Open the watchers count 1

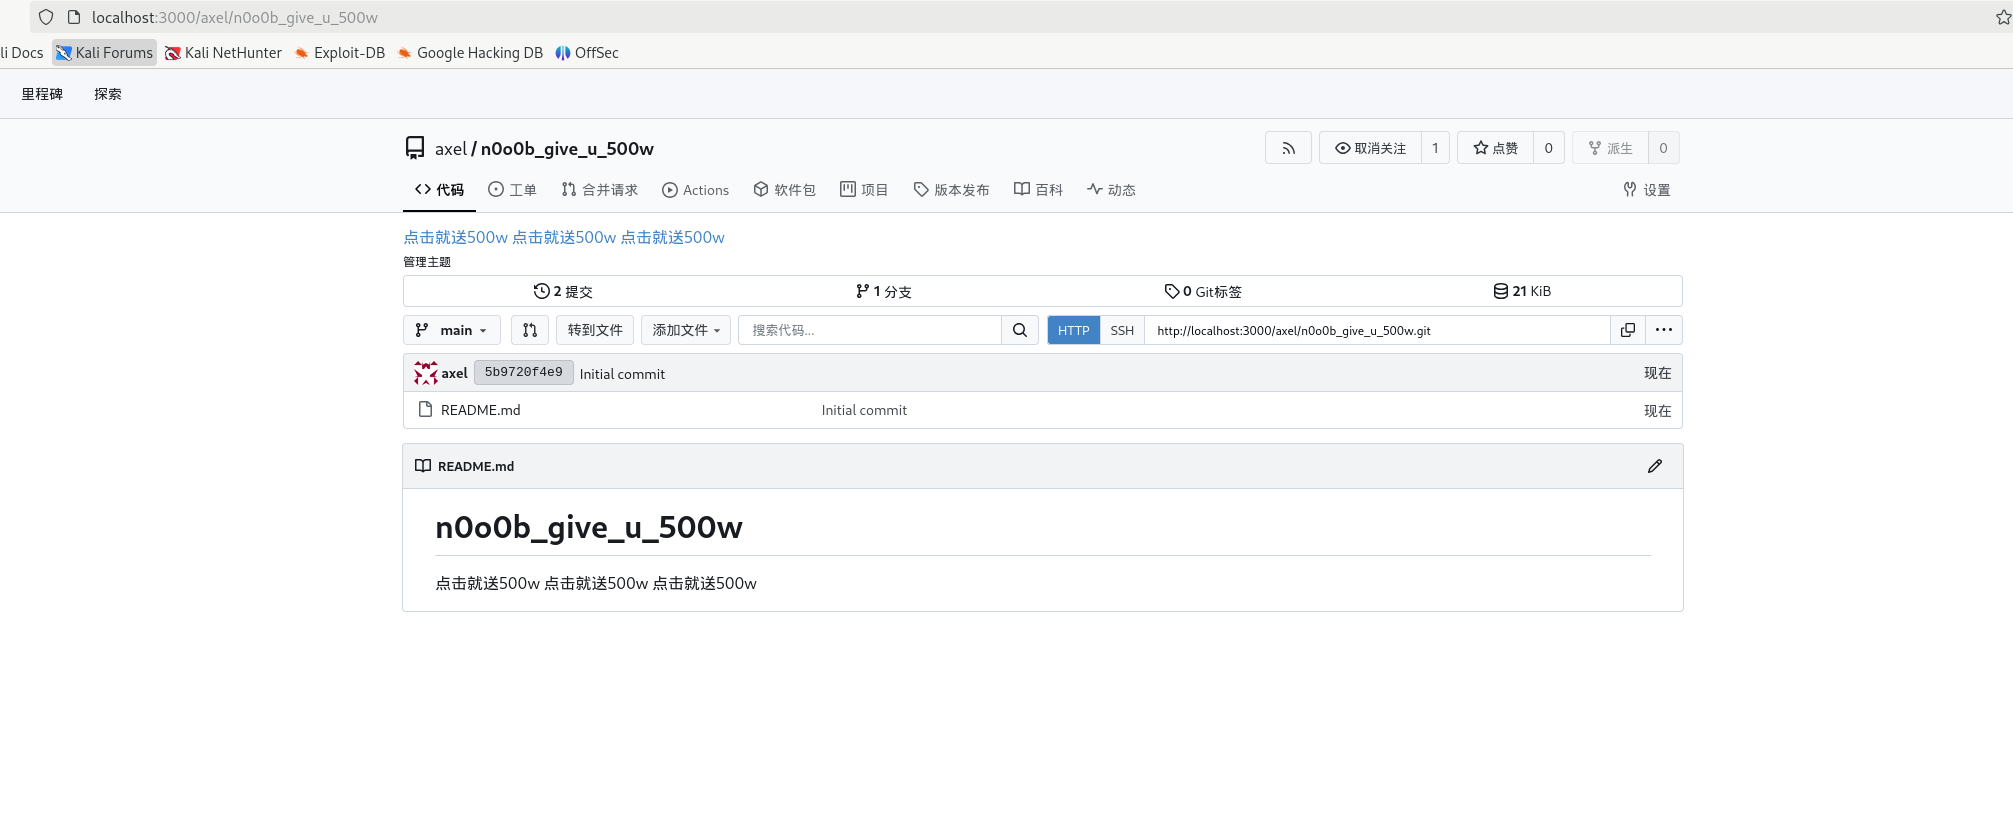(x=1435, y=148)
